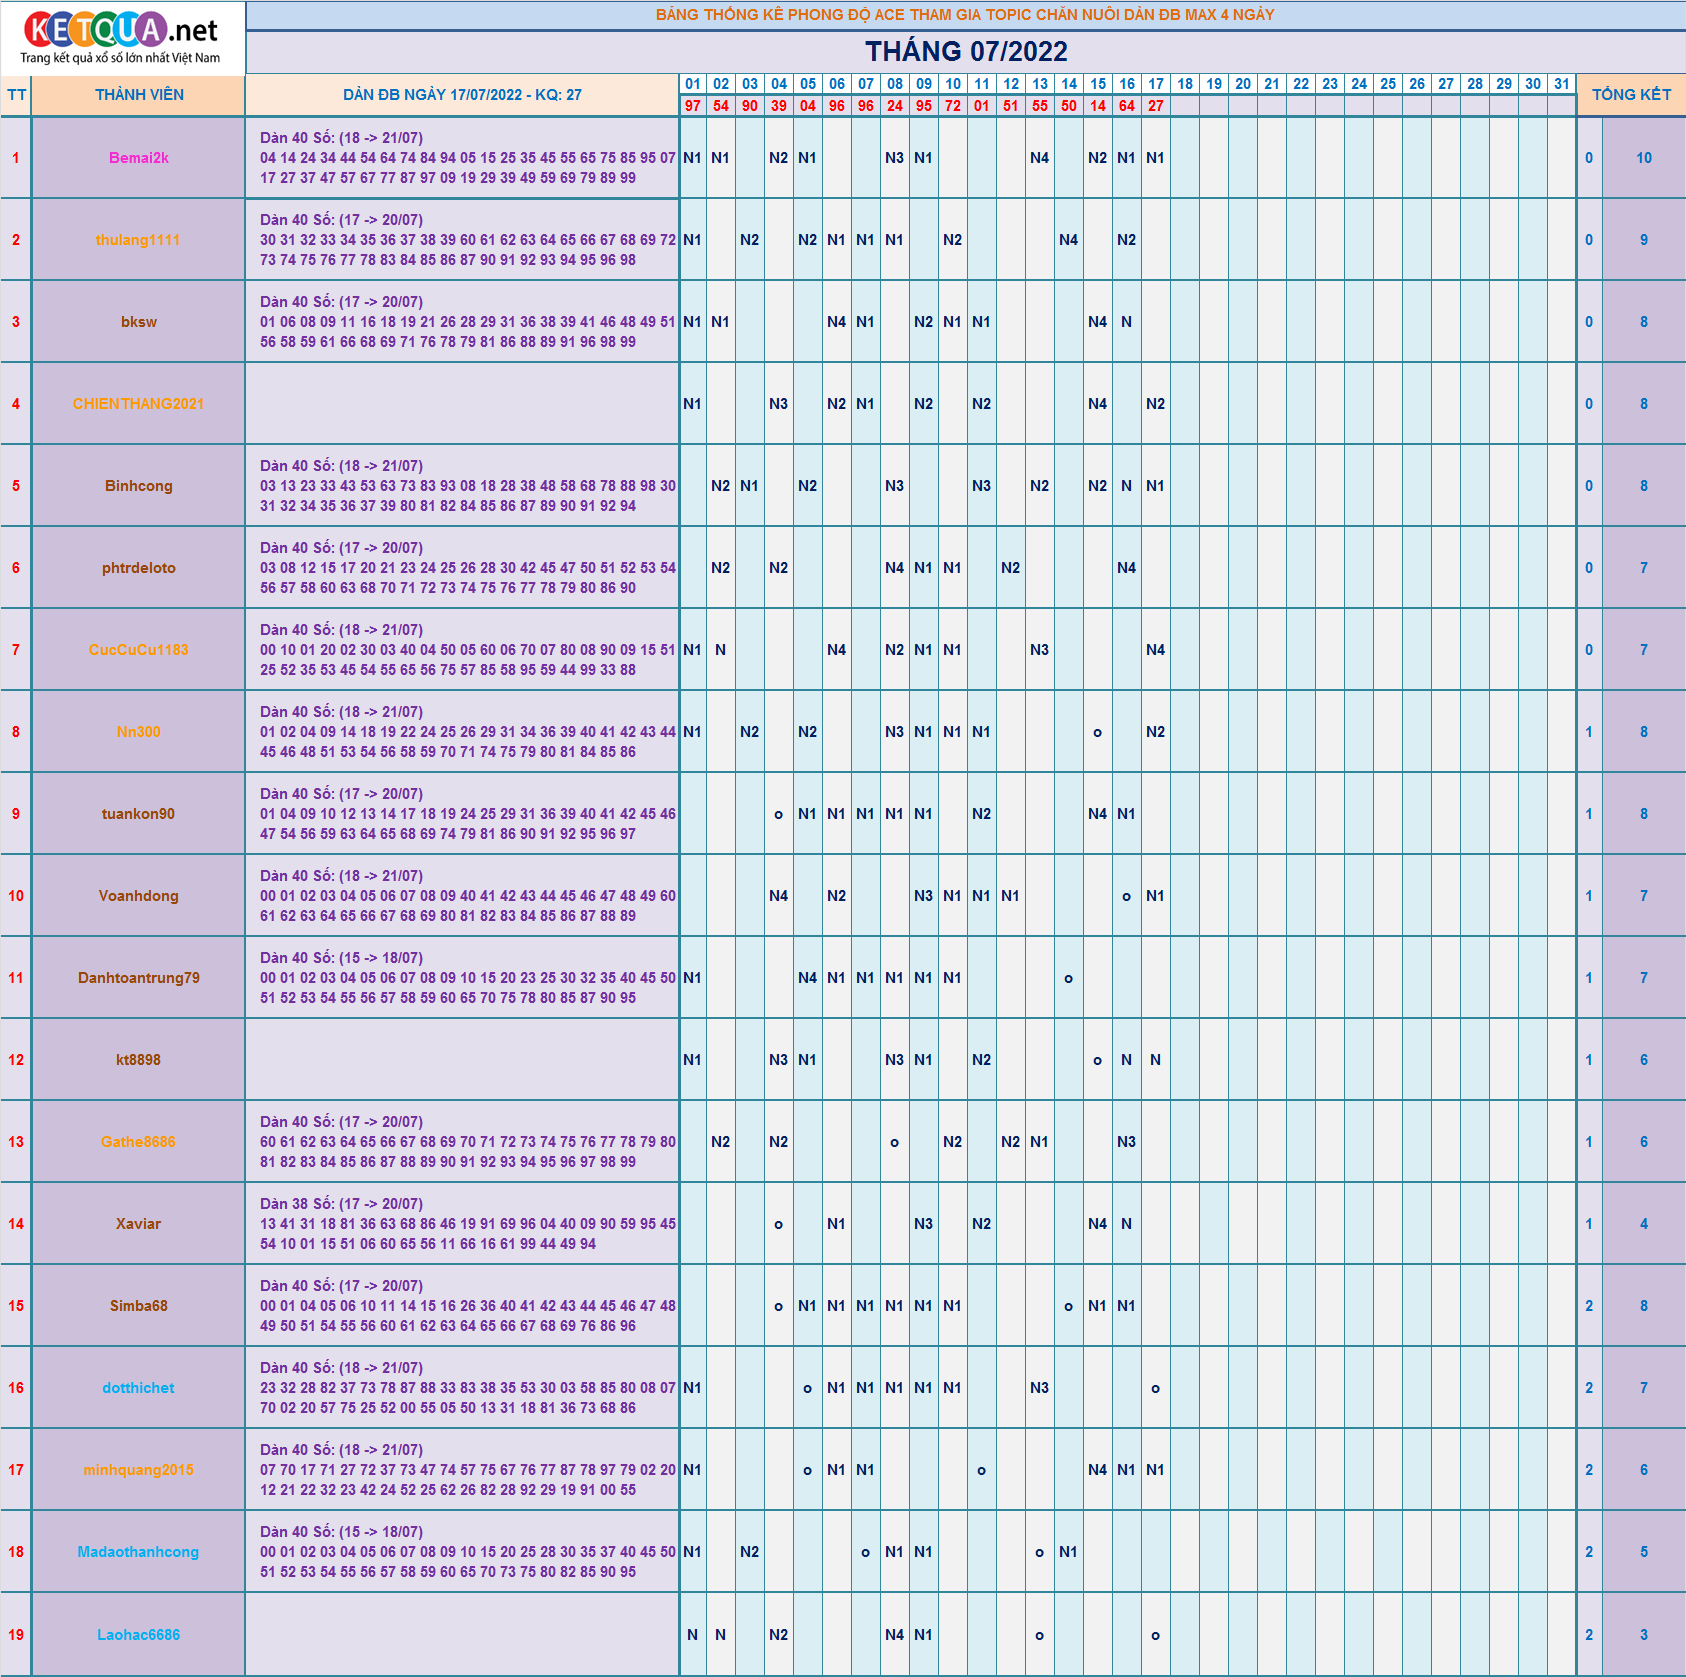Click result 27 under day 17
Image resolution: width=1686 pixels, height=1677 pixels.
[x=1156, y=106]
